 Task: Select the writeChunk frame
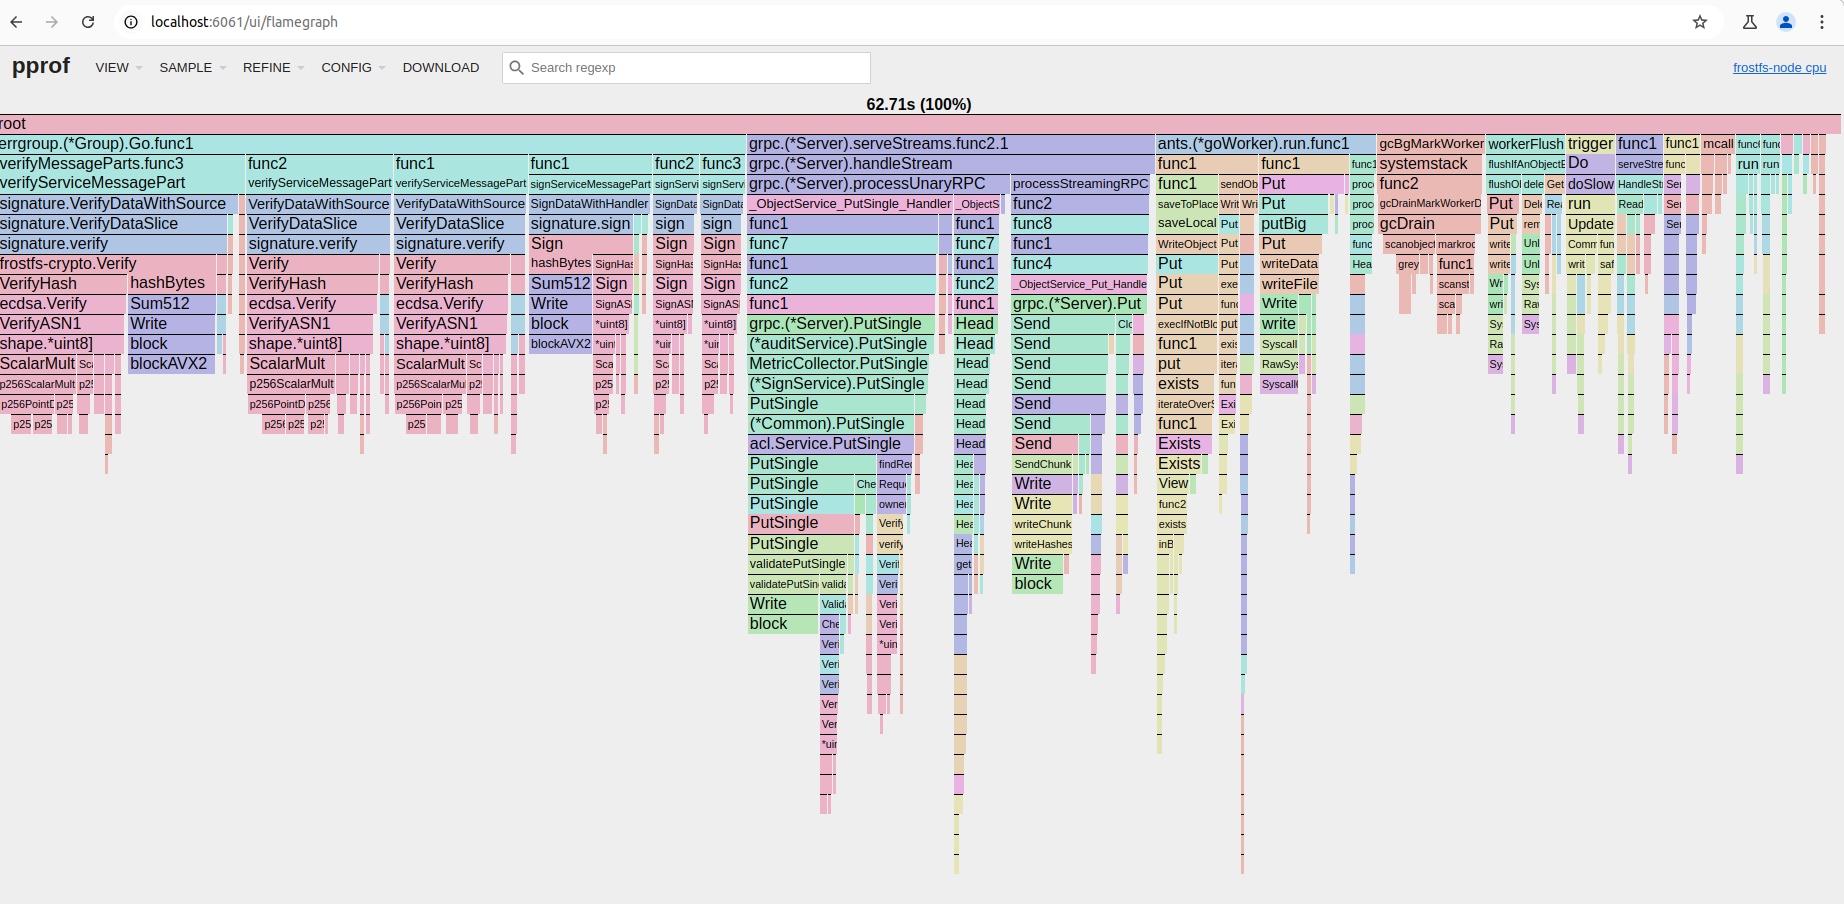pyautogui.click(x=1043, y=524)
